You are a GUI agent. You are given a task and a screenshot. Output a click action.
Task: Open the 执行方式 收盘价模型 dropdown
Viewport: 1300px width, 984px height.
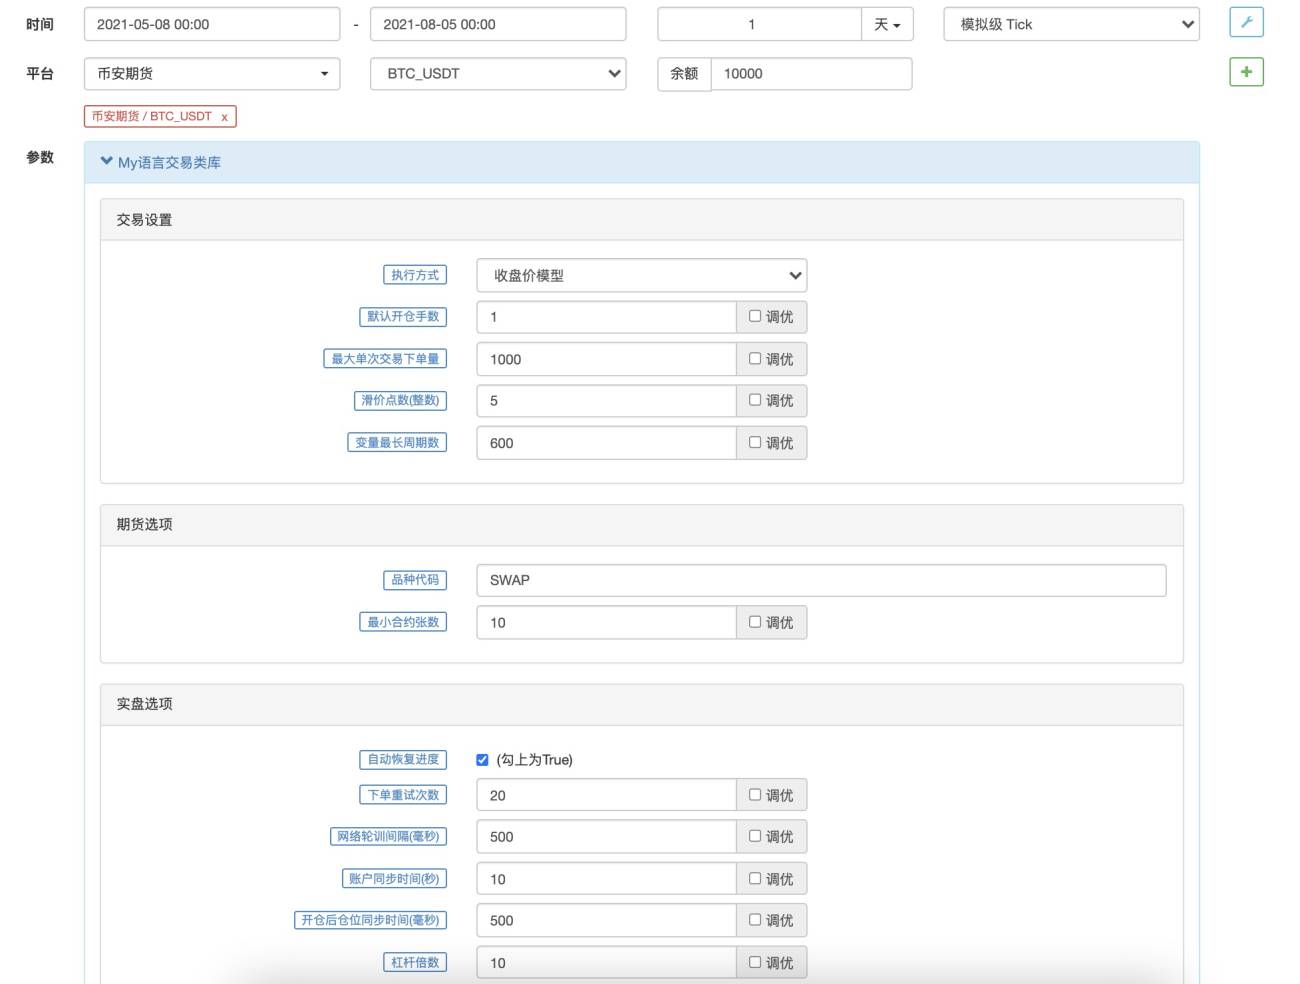click(641, 275)
